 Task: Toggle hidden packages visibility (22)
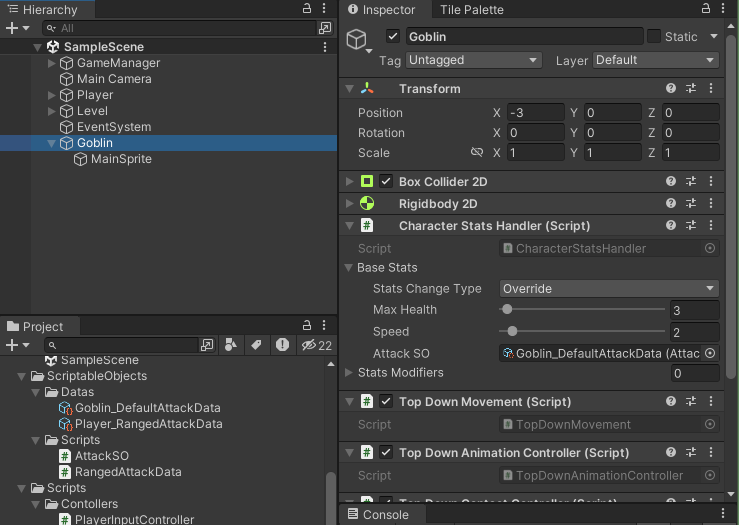tap(316, 345)
